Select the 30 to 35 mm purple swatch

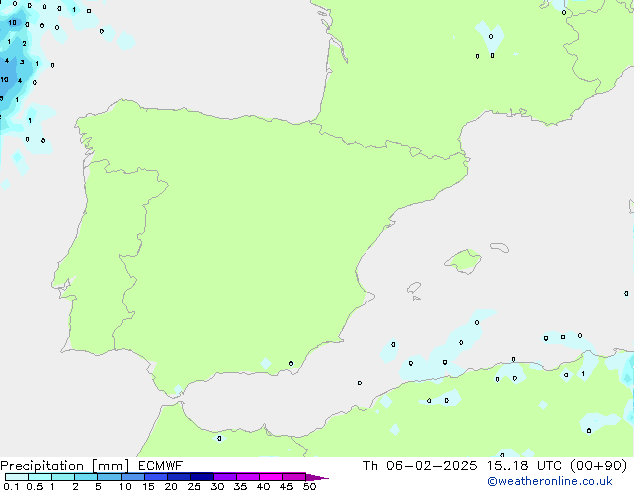click(225, 477)
